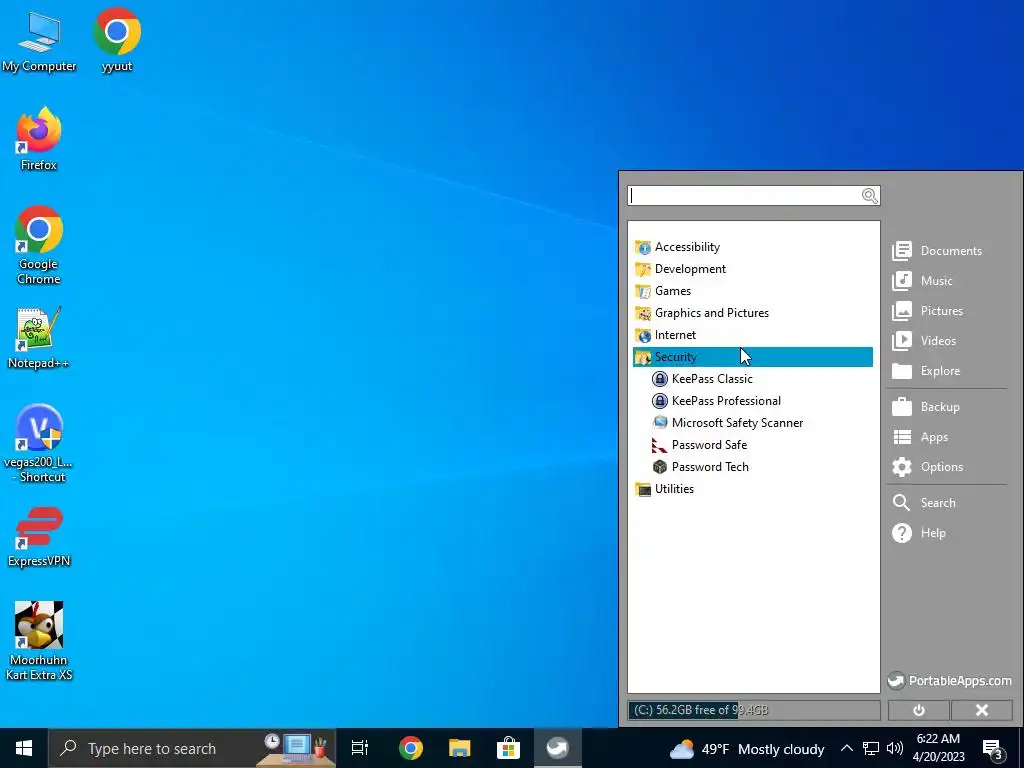Select Moorhuhn Kart Extra XS desktop icon
This screenshot has width=1024, height=768.
39,641
